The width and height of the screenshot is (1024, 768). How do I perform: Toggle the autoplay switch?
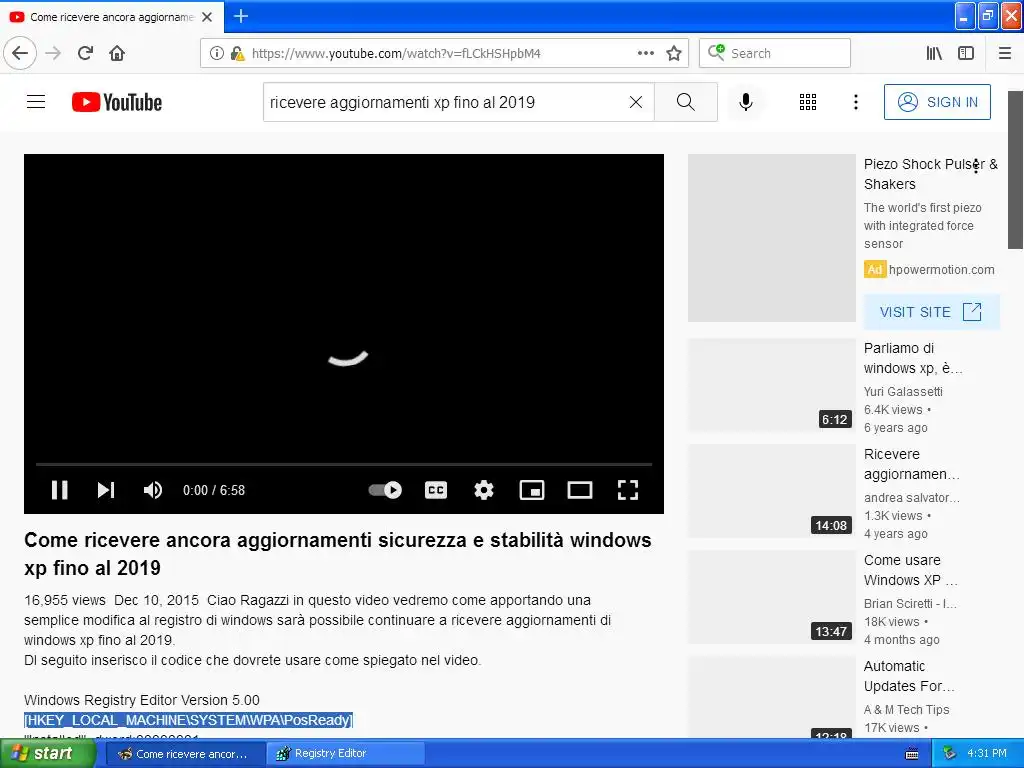pyautogui.click(x=385, y=490)
